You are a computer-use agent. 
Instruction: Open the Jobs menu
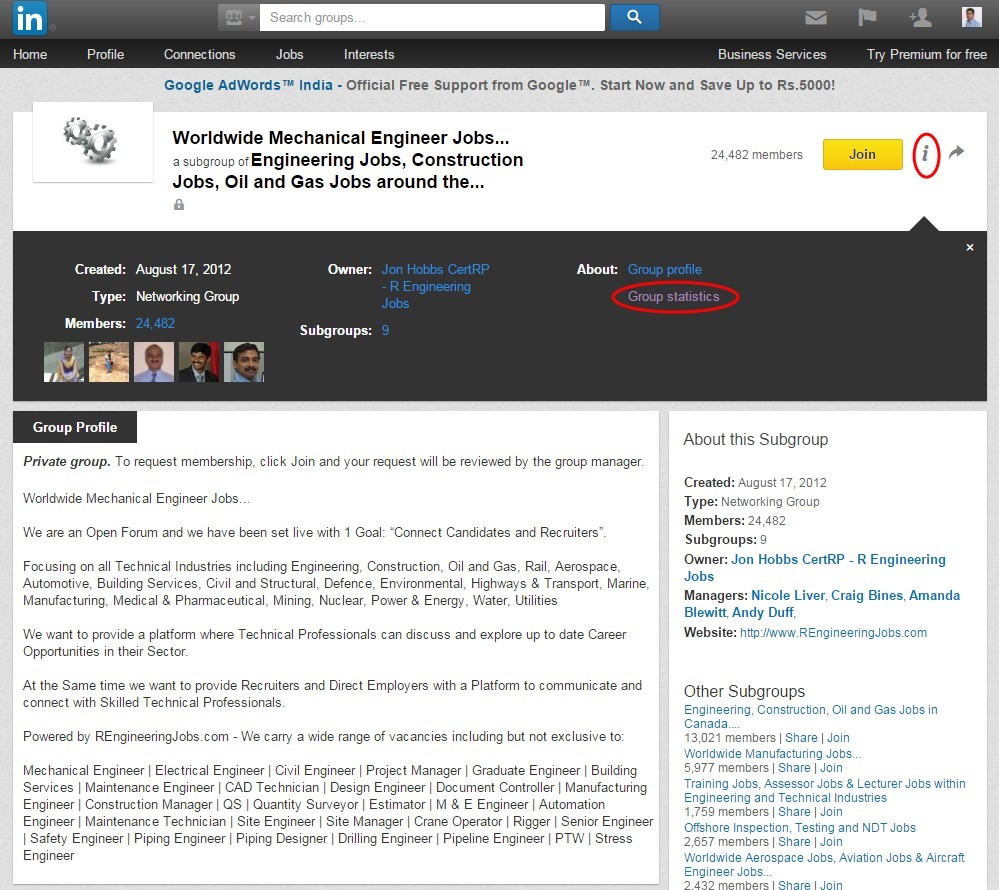point(289,55)
